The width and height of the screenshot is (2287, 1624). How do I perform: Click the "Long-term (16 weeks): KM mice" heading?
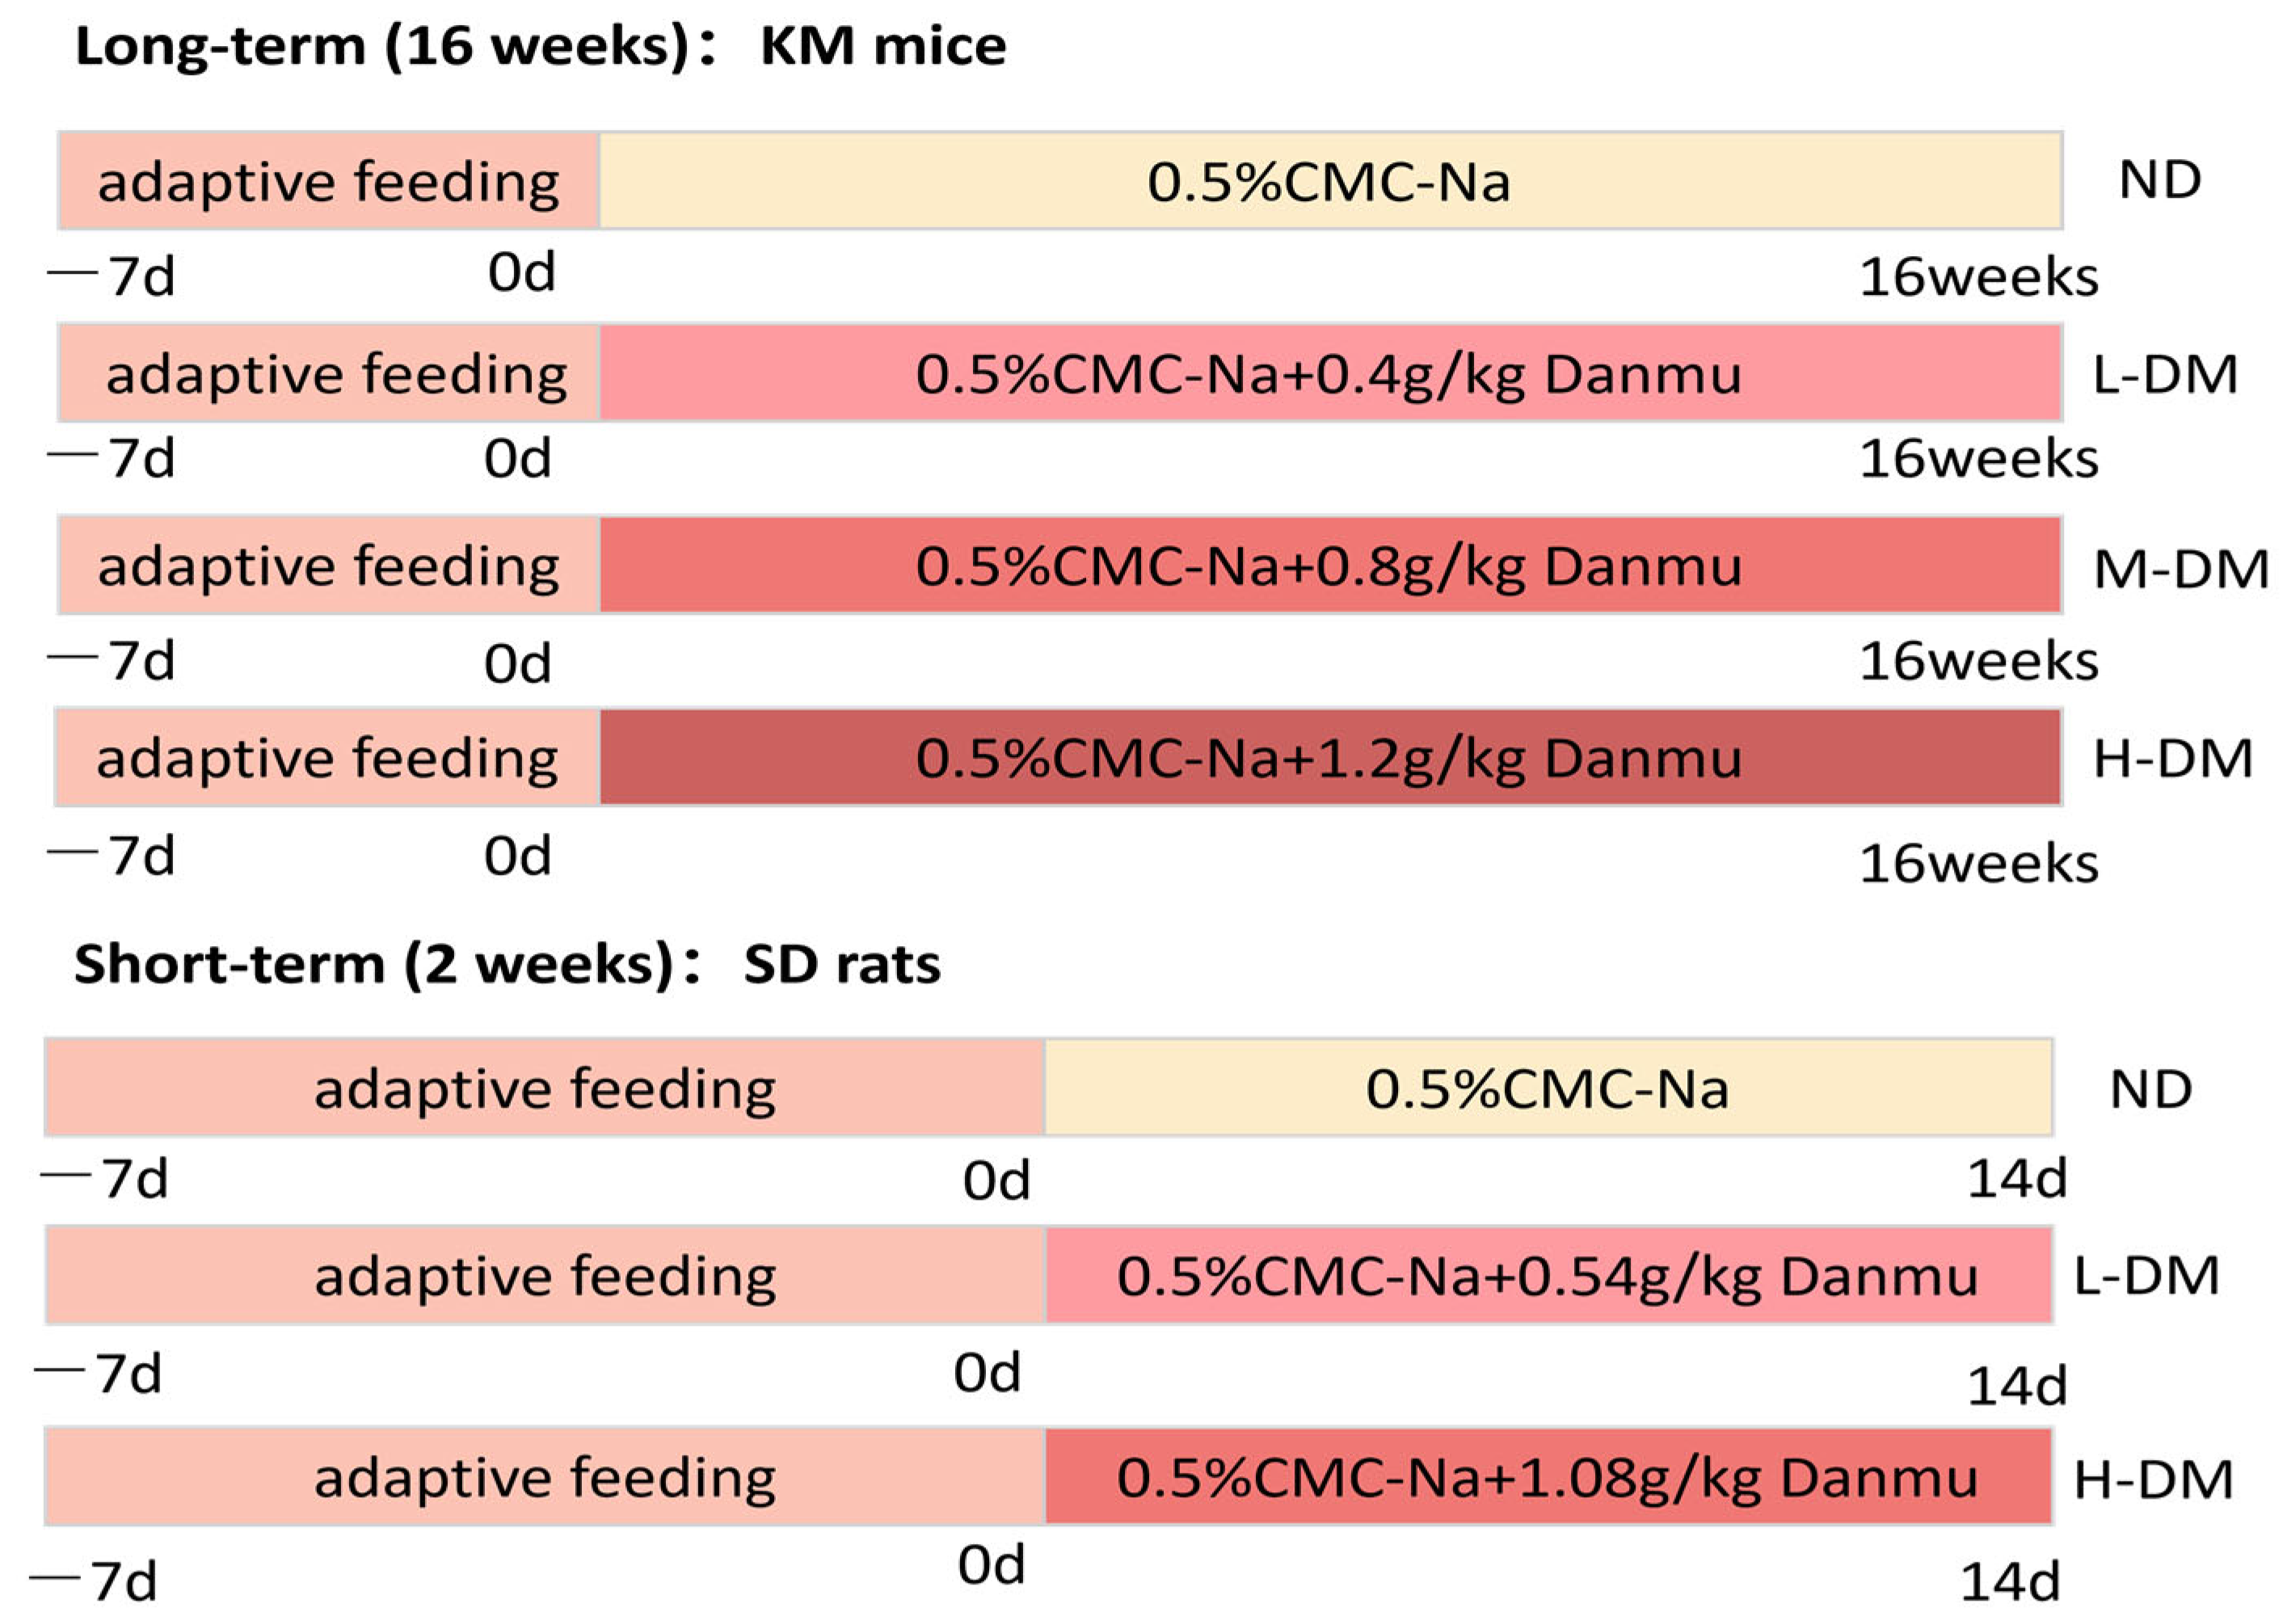tap(540, 47)
